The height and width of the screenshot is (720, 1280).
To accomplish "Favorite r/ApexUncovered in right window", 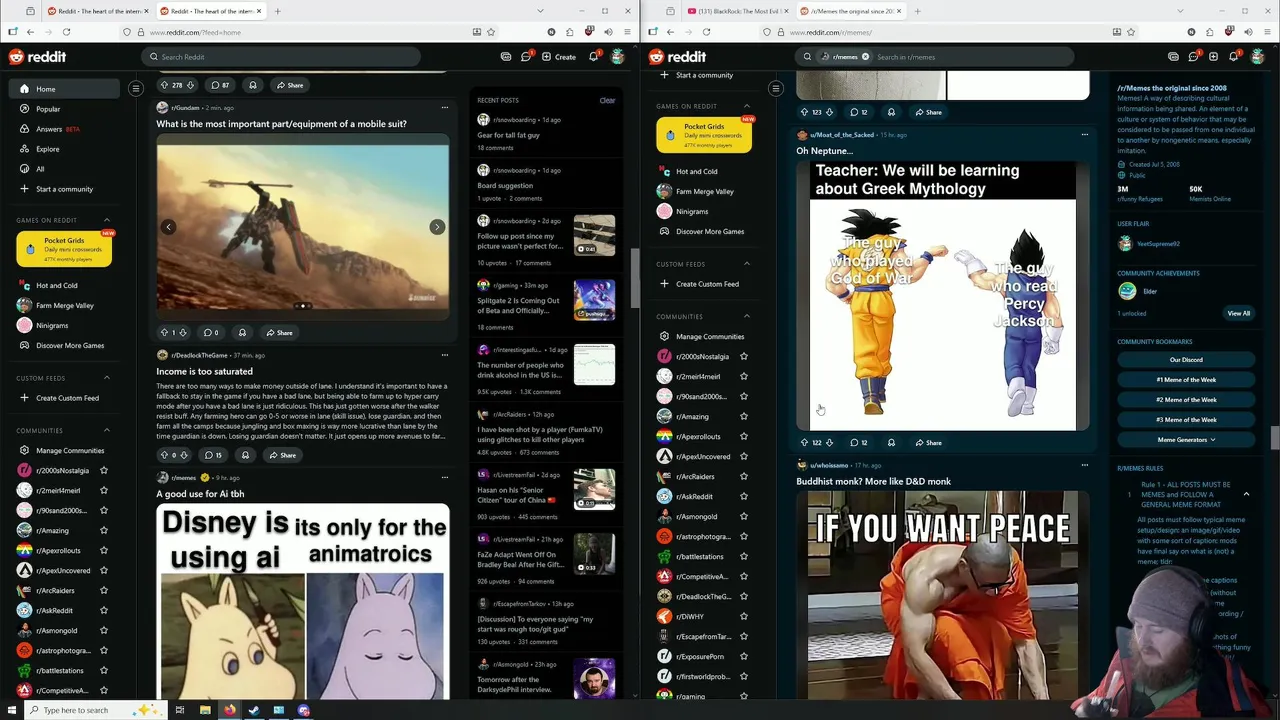I will [743, 456].
